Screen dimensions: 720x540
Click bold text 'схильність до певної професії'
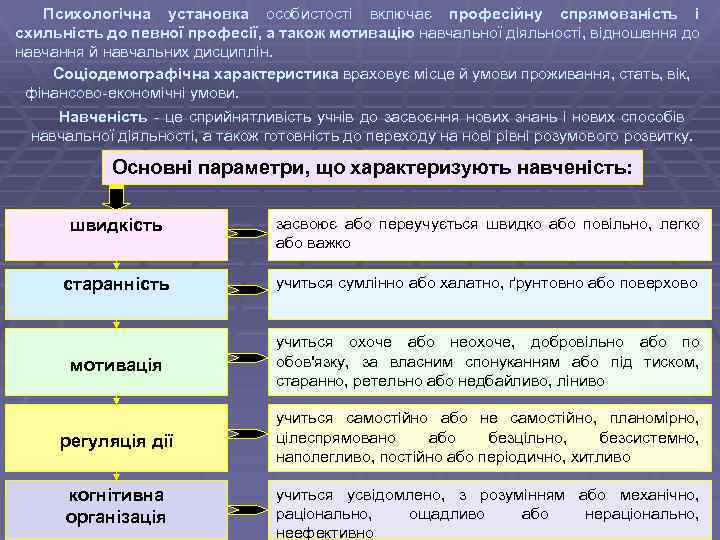[136, 34]
